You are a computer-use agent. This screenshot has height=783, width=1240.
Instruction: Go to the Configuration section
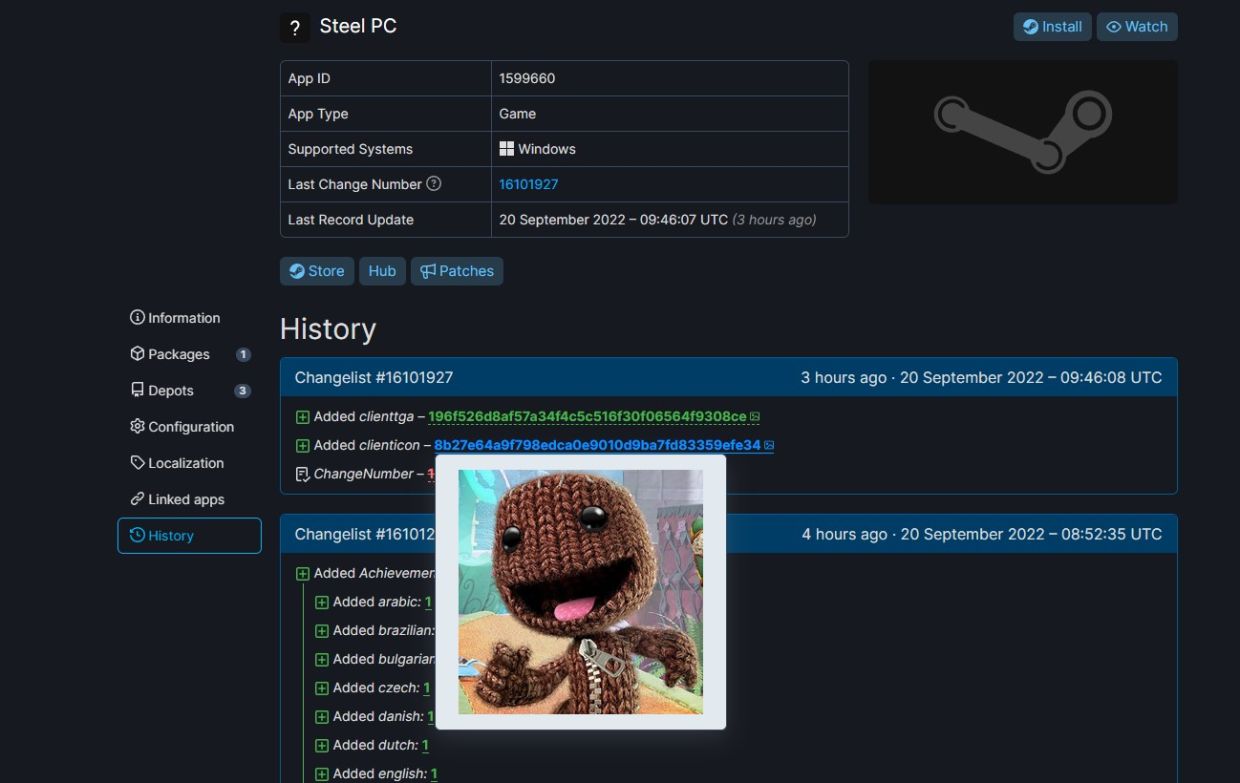182,427
